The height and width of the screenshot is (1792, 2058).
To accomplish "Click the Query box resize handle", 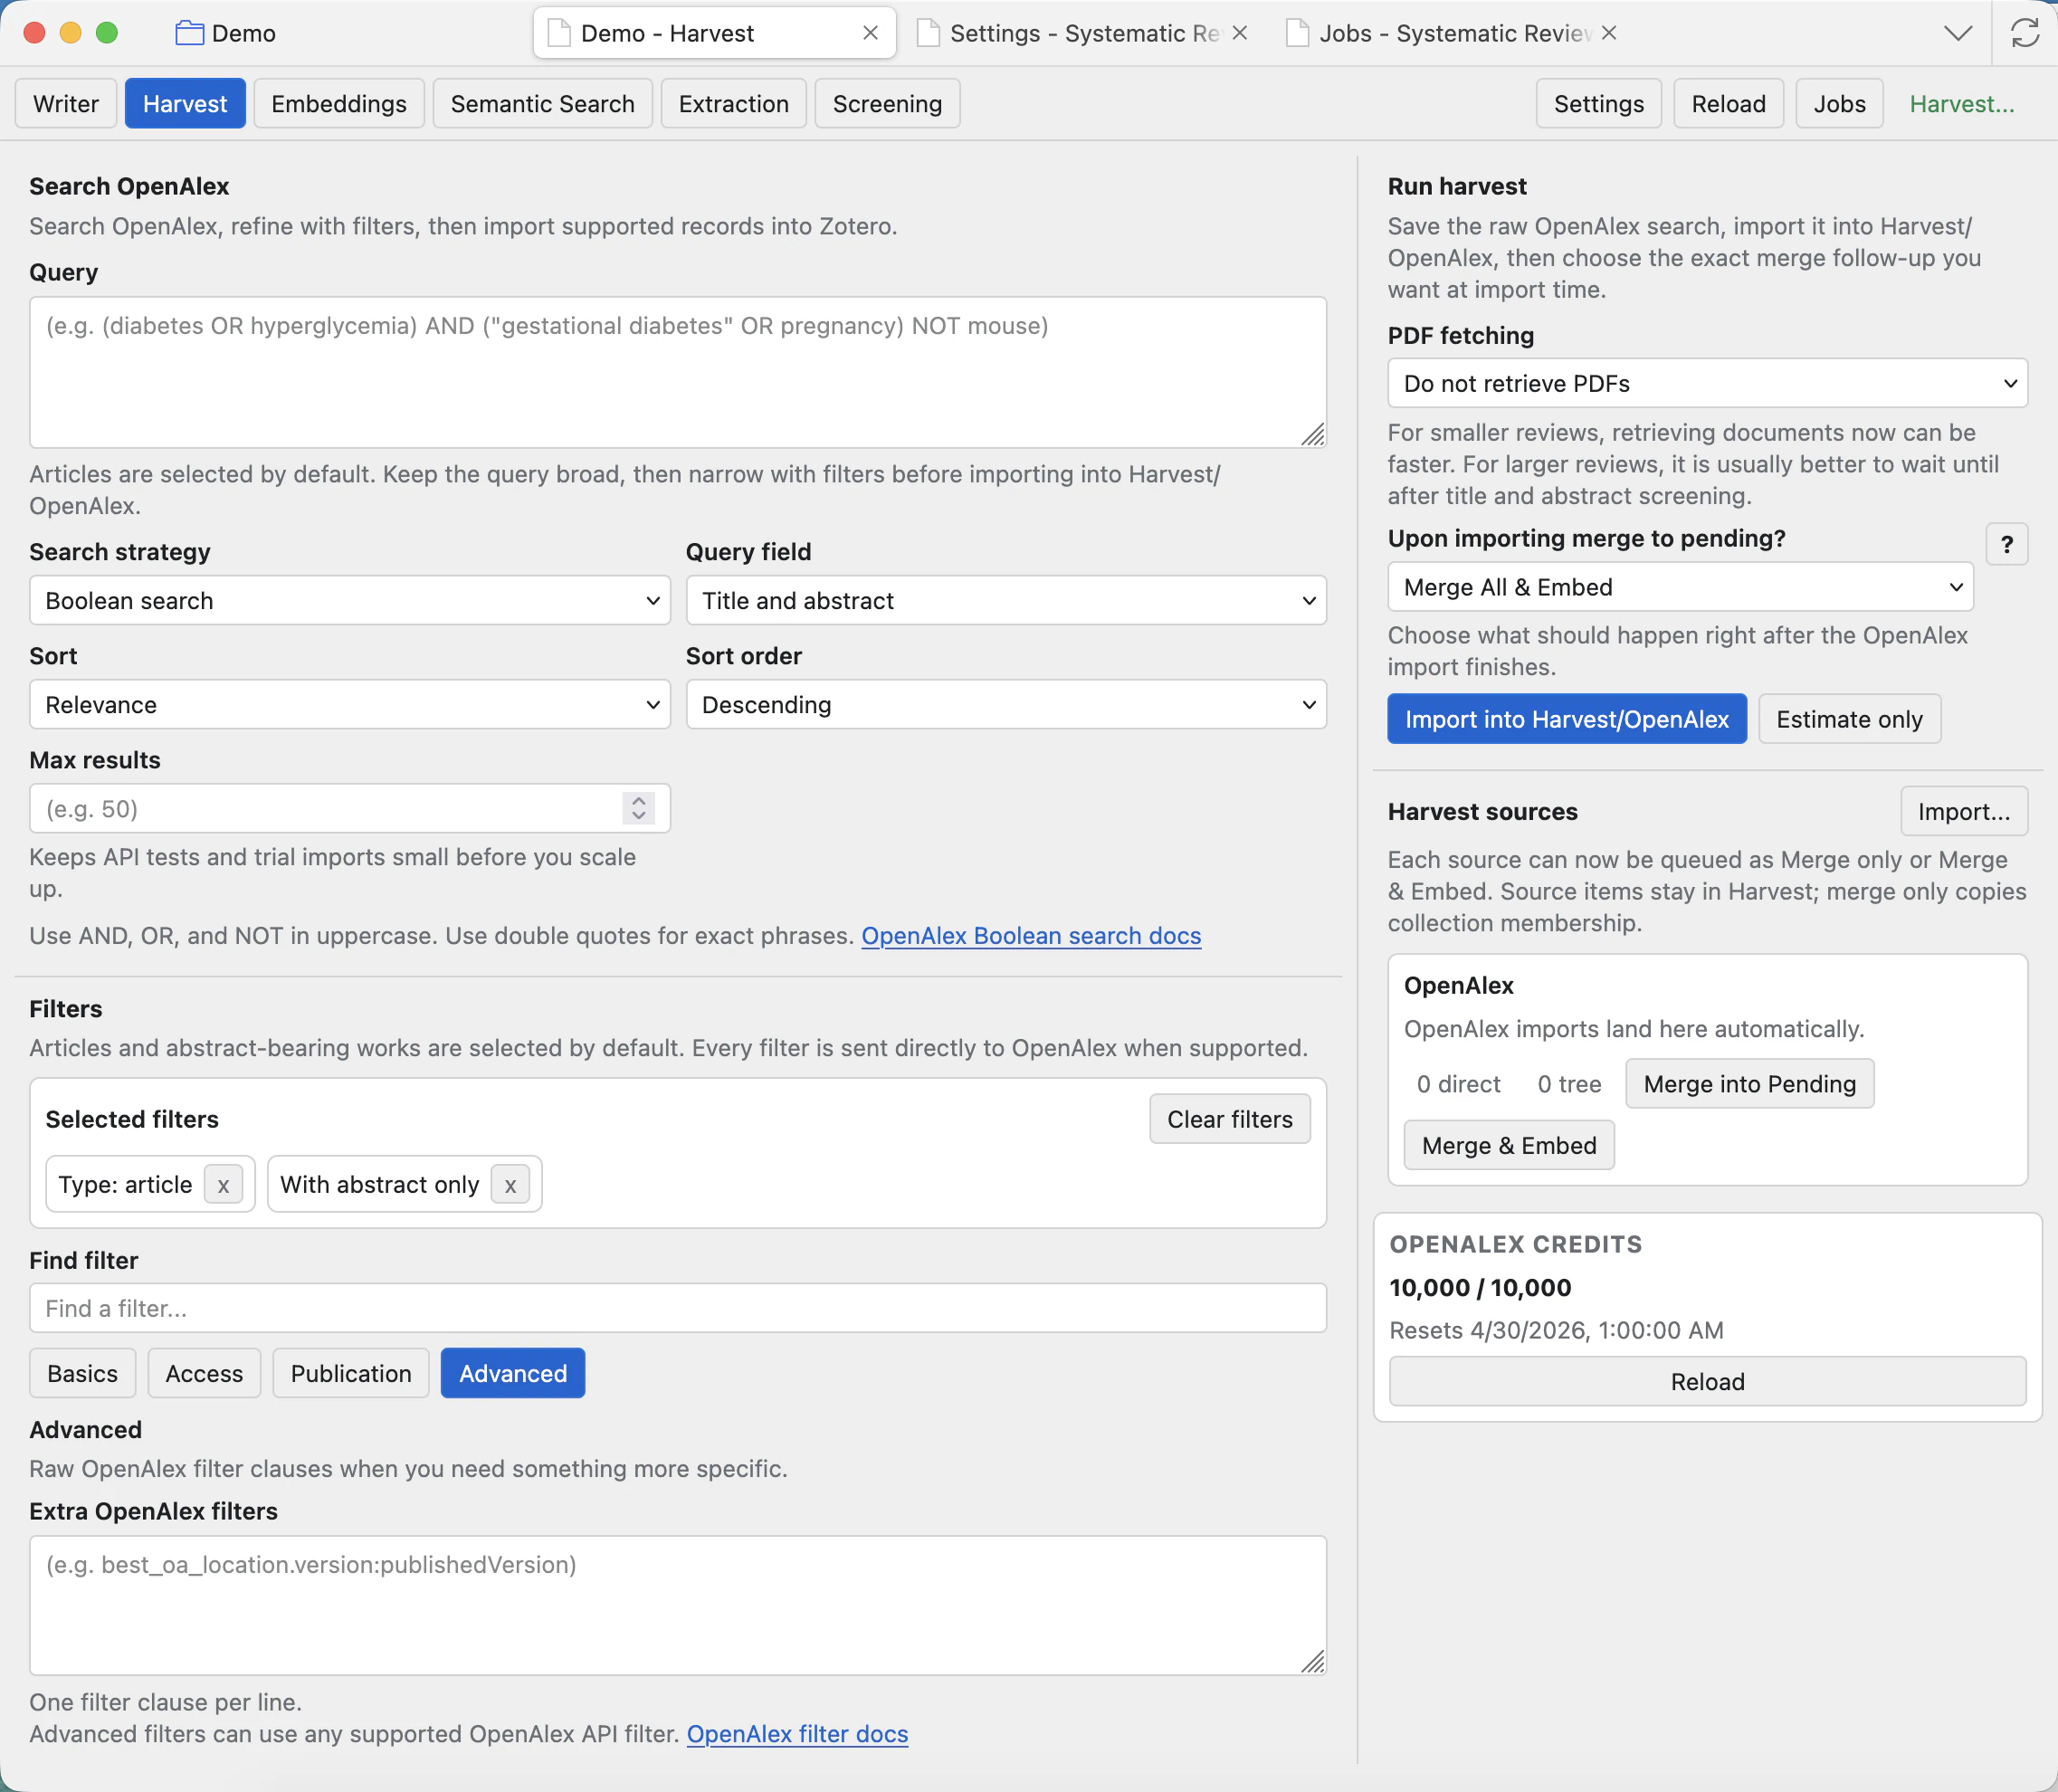I will coord(1312,434).
